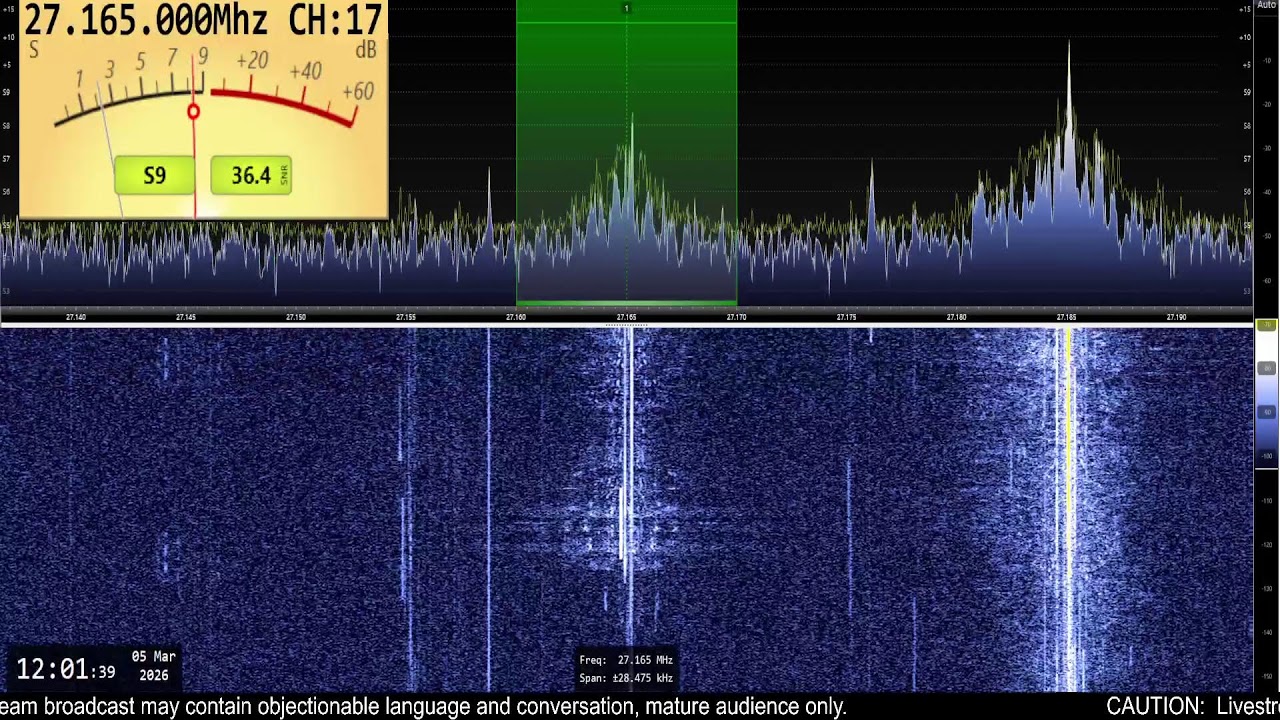Click the S-meter red peak indicator circle

point(193,112)
